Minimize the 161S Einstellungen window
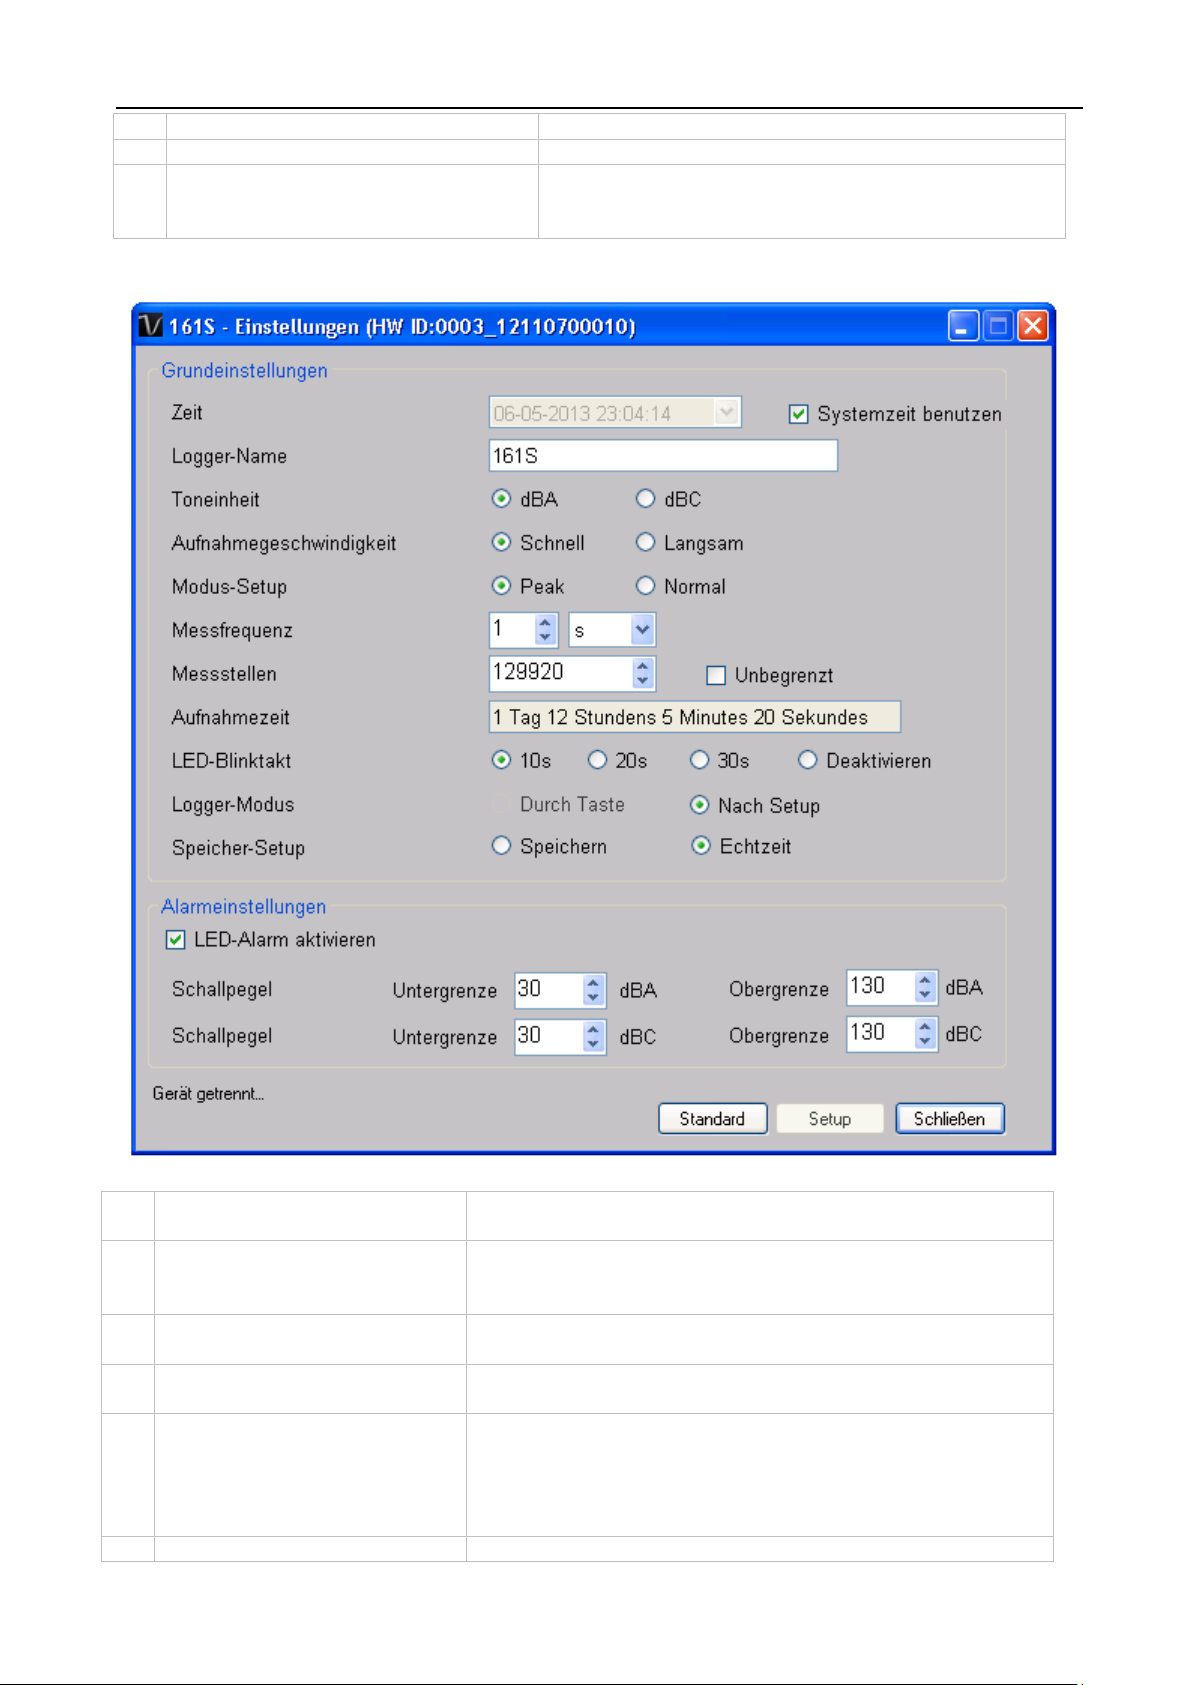The image size is (1192, 1685). click(x=963, y=326)
